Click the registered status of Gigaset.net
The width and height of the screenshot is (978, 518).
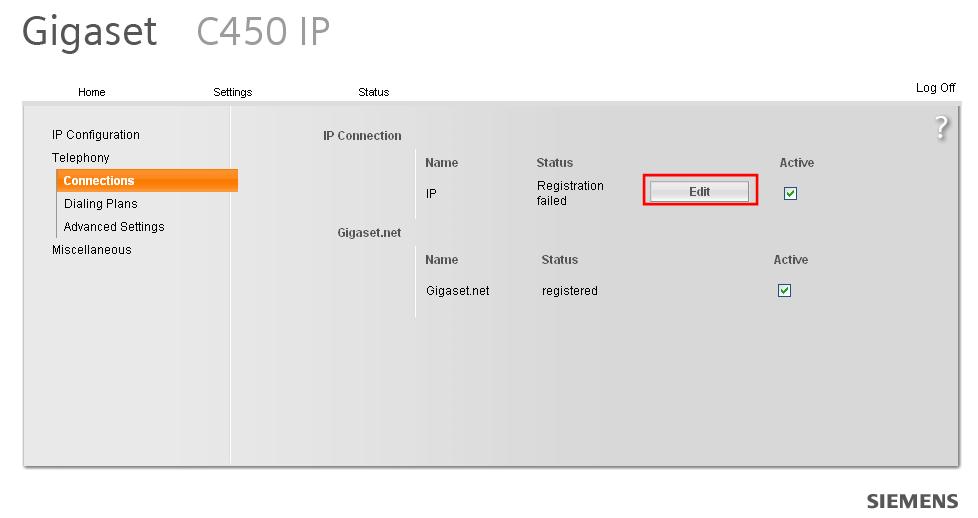(569, 291)
